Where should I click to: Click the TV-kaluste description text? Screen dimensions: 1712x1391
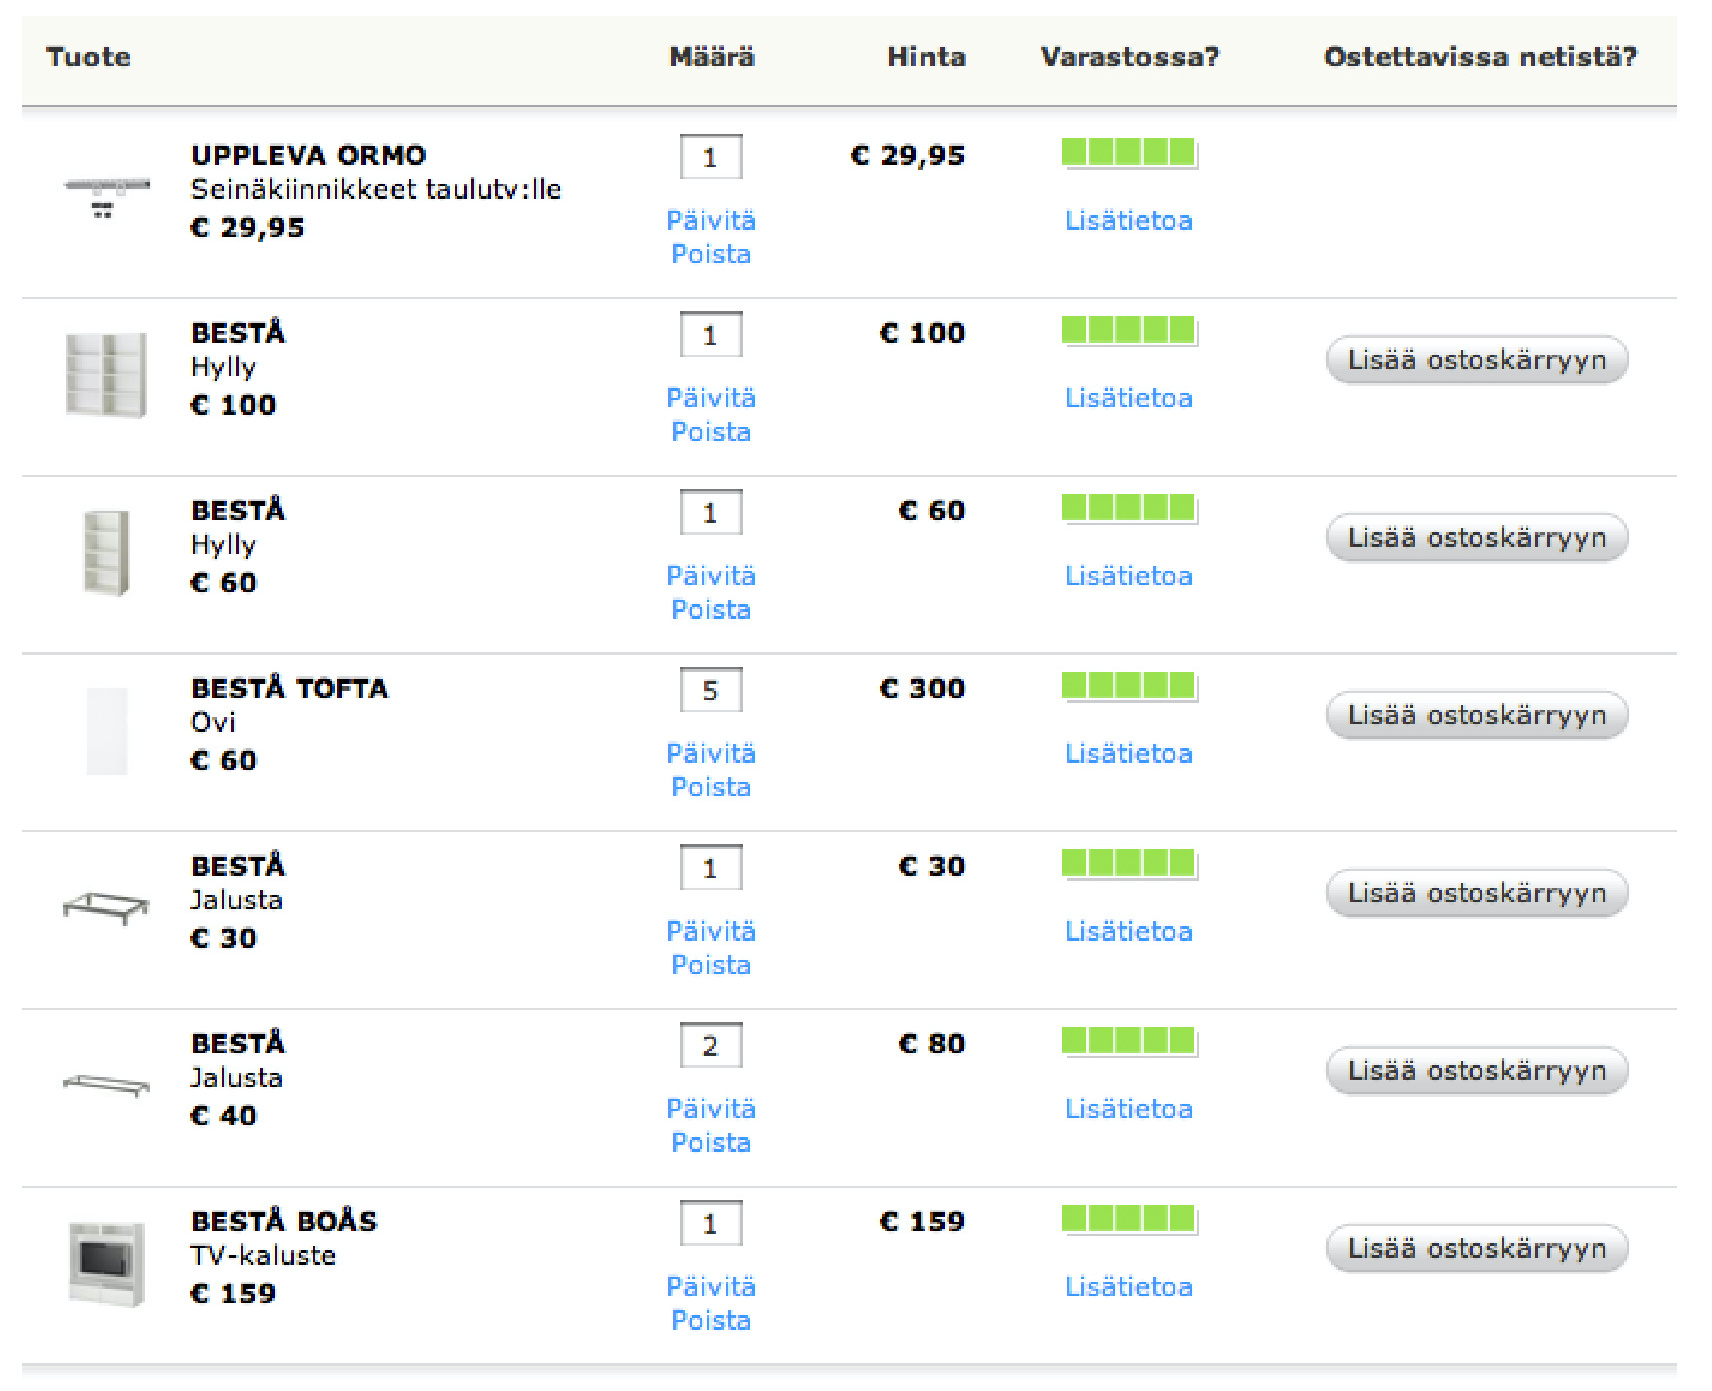(264, 1255)
